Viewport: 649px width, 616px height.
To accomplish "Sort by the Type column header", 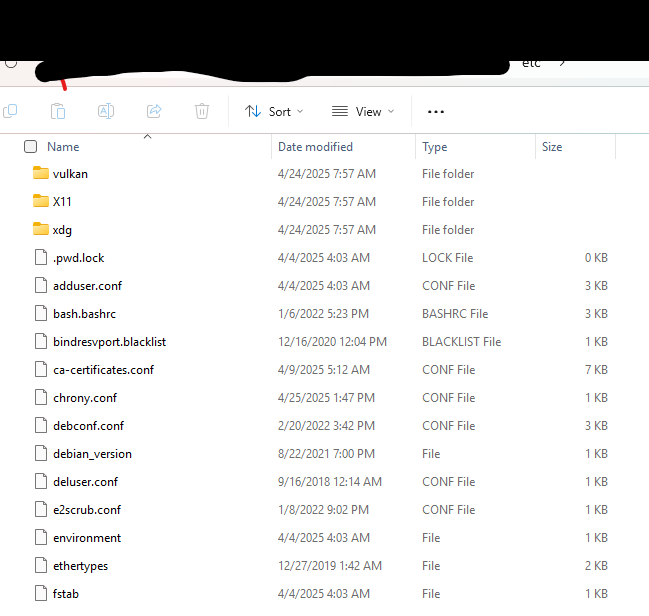I will (435, 147).
